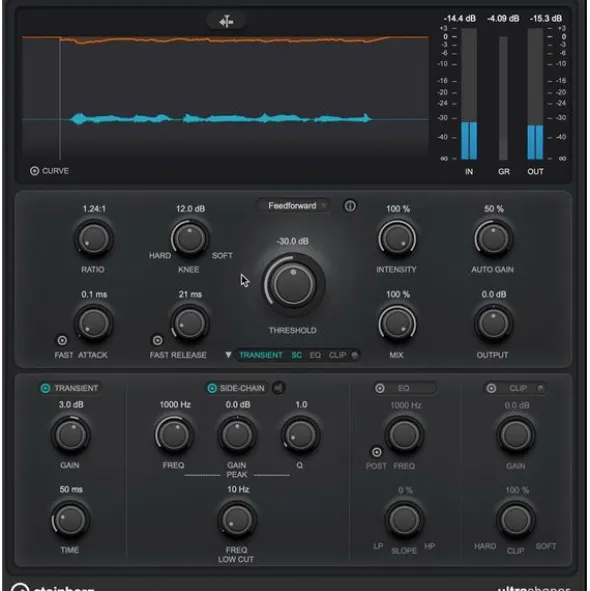Disable the TRANSIENT section power button
Viewport: 590px width, 591px height.
(45, 388)
